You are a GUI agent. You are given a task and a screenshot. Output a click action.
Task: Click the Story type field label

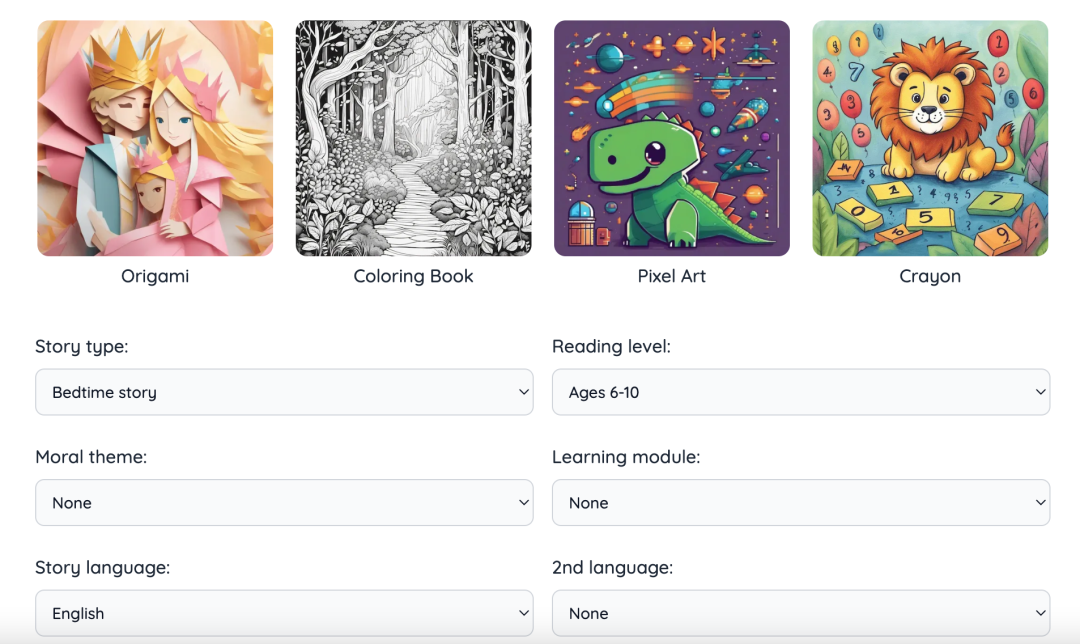click(x=82, y=347)
